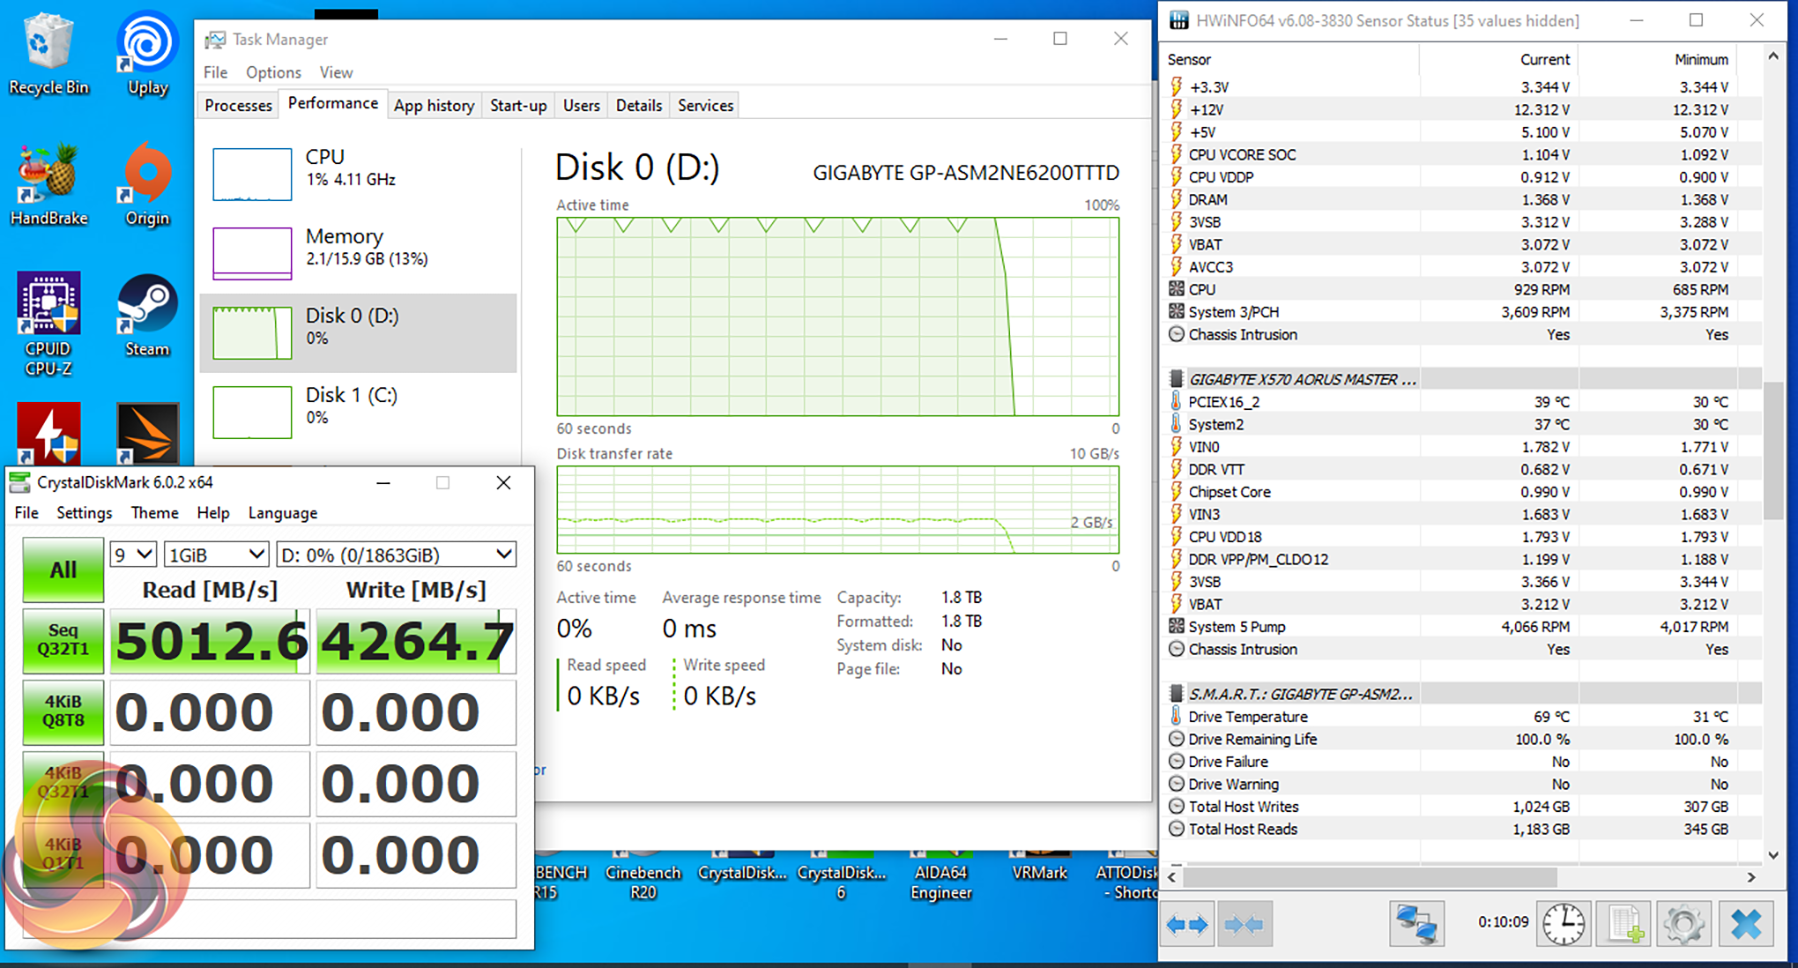Image resolution: width=1798 pixels, height=968 pixels.
Task: Select the System 5 Pump sensor row
Action: coord(1464,627)
